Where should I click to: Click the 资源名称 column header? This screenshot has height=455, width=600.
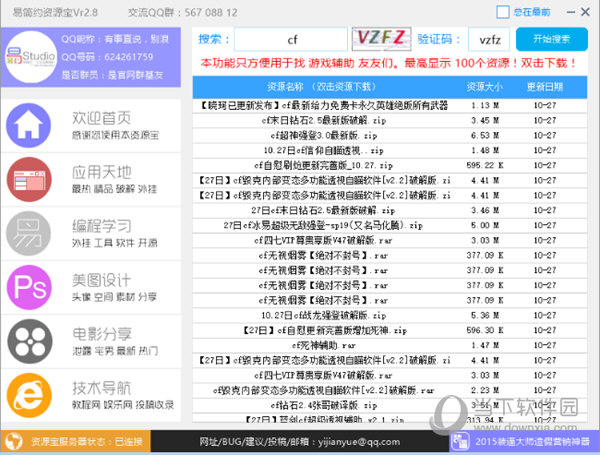(x=321, y=87)
